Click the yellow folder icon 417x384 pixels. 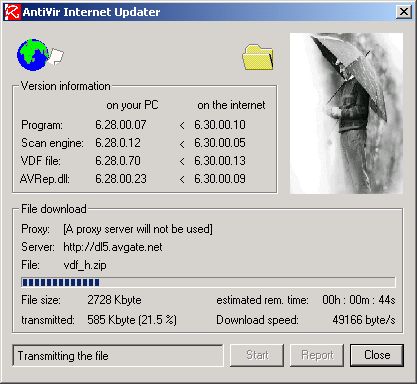(258, 57)
